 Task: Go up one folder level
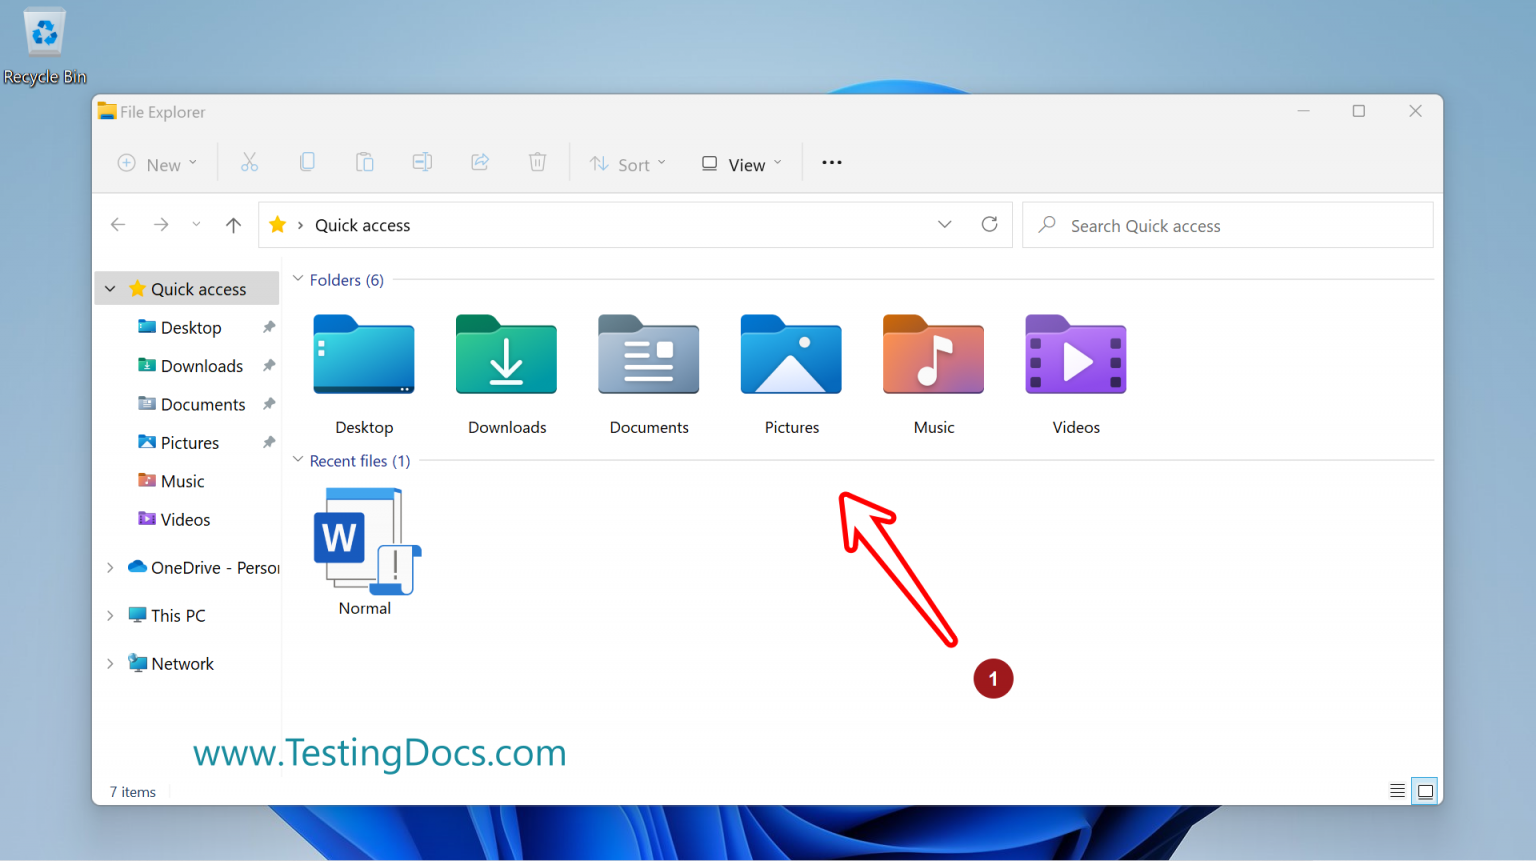[233, 224]
